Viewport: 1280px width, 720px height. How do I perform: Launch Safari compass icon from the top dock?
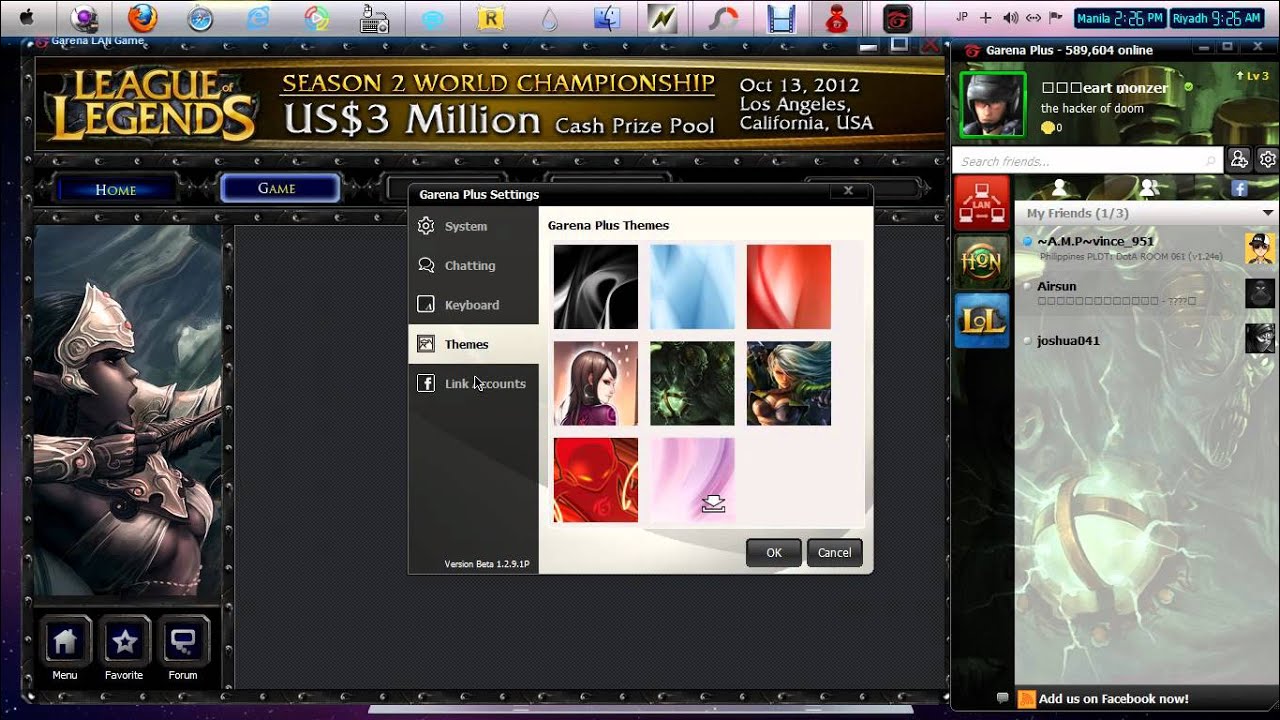pyautogui.click(x=200, y=17)
